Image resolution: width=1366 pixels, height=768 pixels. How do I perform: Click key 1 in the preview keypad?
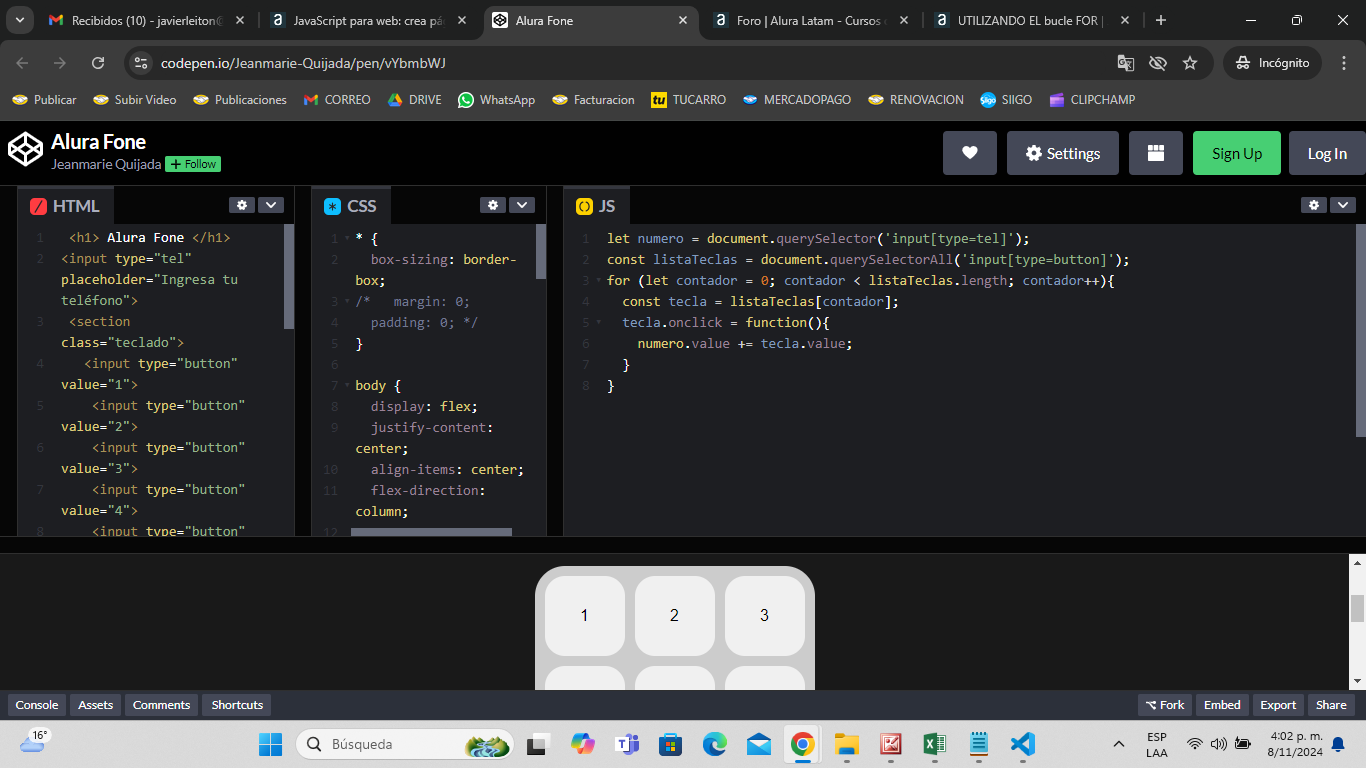click(x=585, y=615)
